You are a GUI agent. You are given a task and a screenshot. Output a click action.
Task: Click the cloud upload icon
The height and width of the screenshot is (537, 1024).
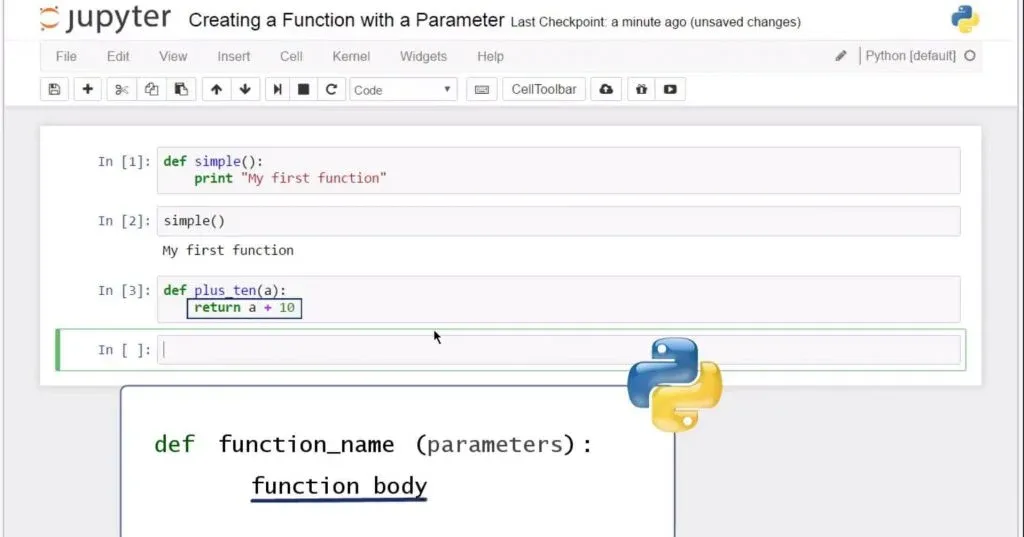(606, 89)
